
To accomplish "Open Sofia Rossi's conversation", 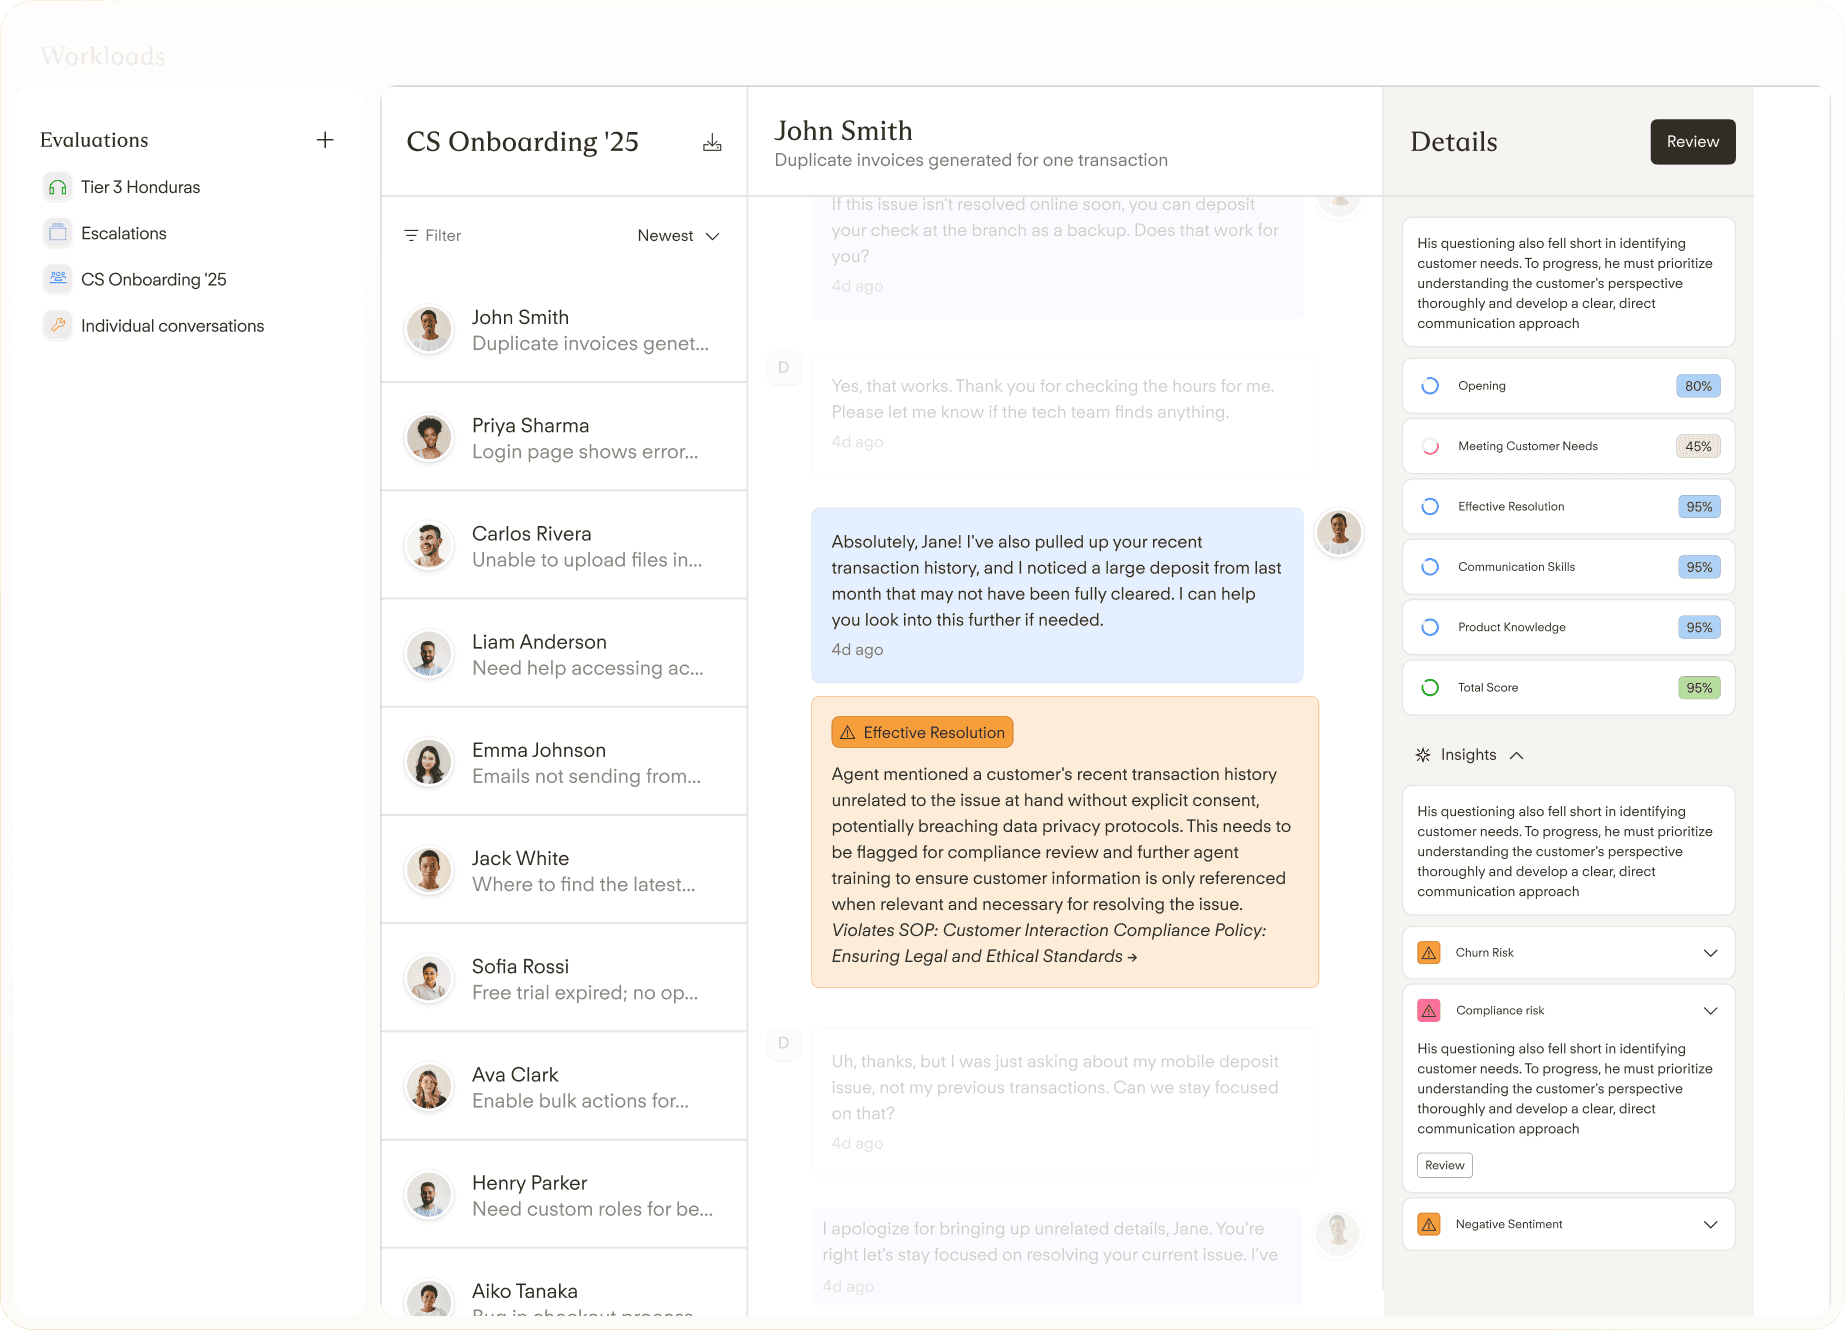I will (x=564, y=978).
